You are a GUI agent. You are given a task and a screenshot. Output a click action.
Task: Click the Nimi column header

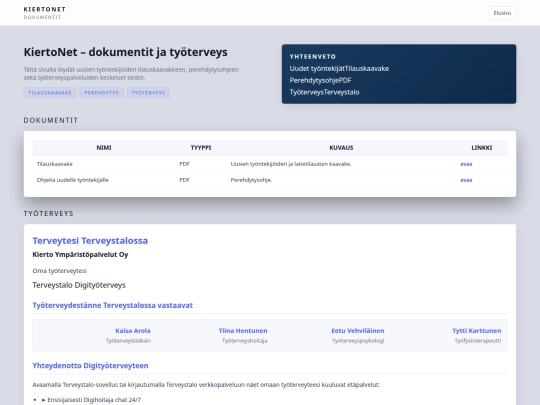104,148
